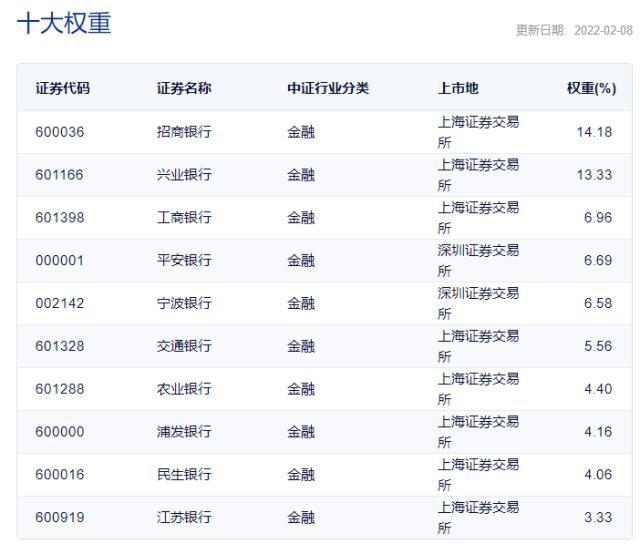
Task: Select stock code 000001
Action: (60, 260)
